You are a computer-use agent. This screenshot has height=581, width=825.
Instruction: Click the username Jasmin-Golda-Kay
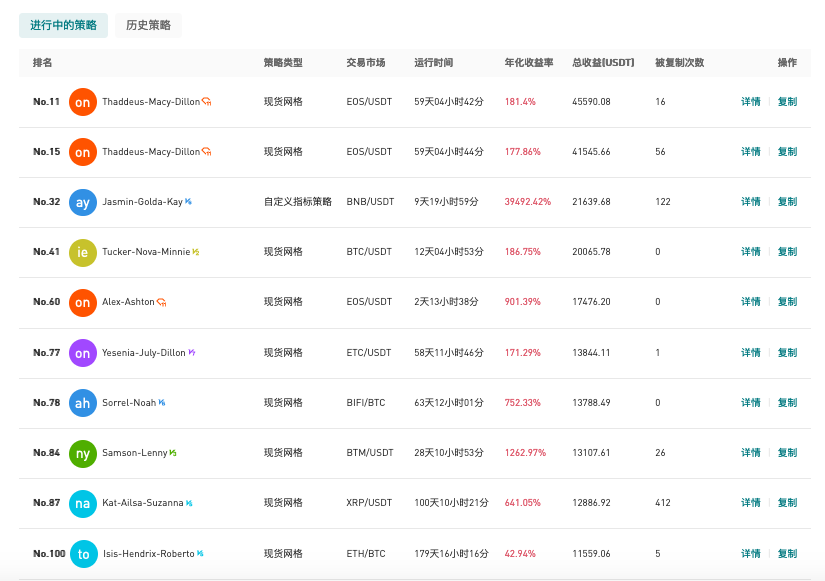tap(142, 202)
